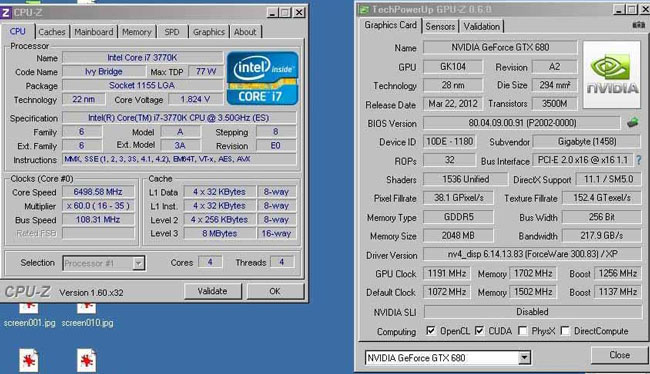Click the Transistors value 3500M
Viewport: 650px width, 374px height.
pos(554,104)
